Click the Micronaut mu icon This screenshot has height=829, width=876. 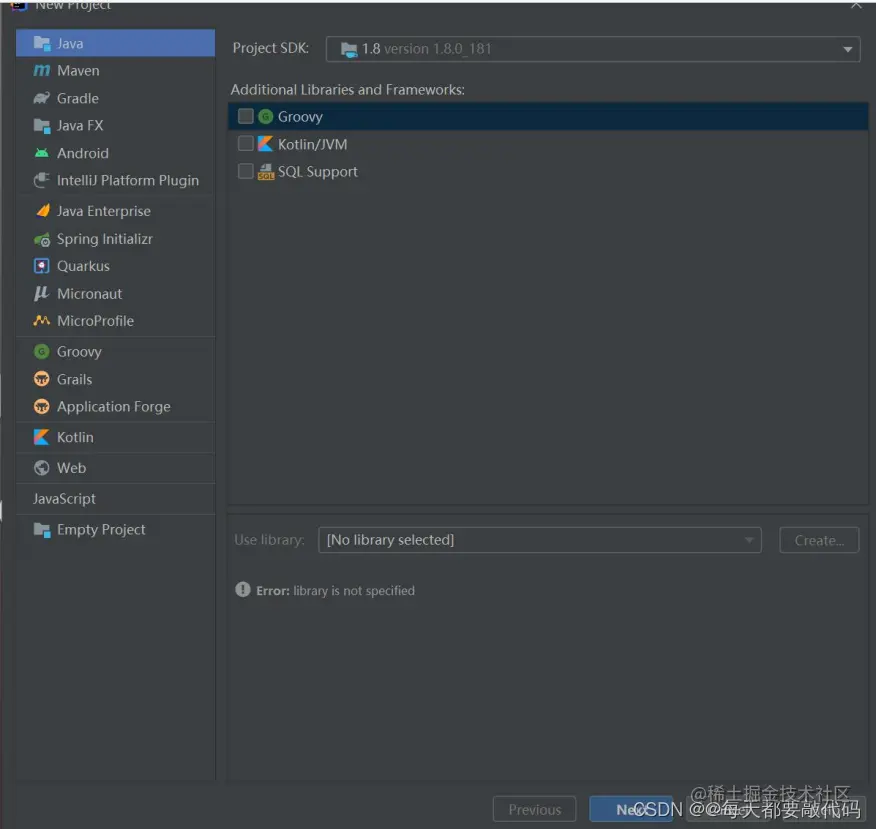coord(41,294)
